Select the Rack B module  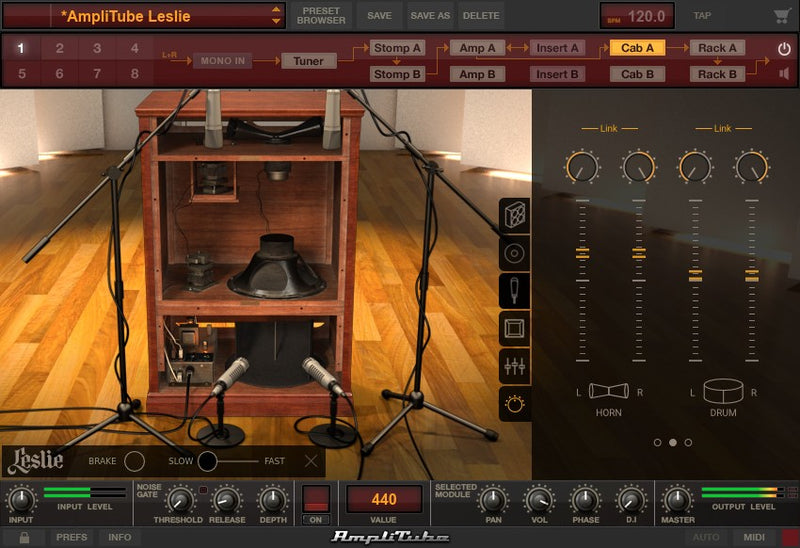tap(717, 74)
